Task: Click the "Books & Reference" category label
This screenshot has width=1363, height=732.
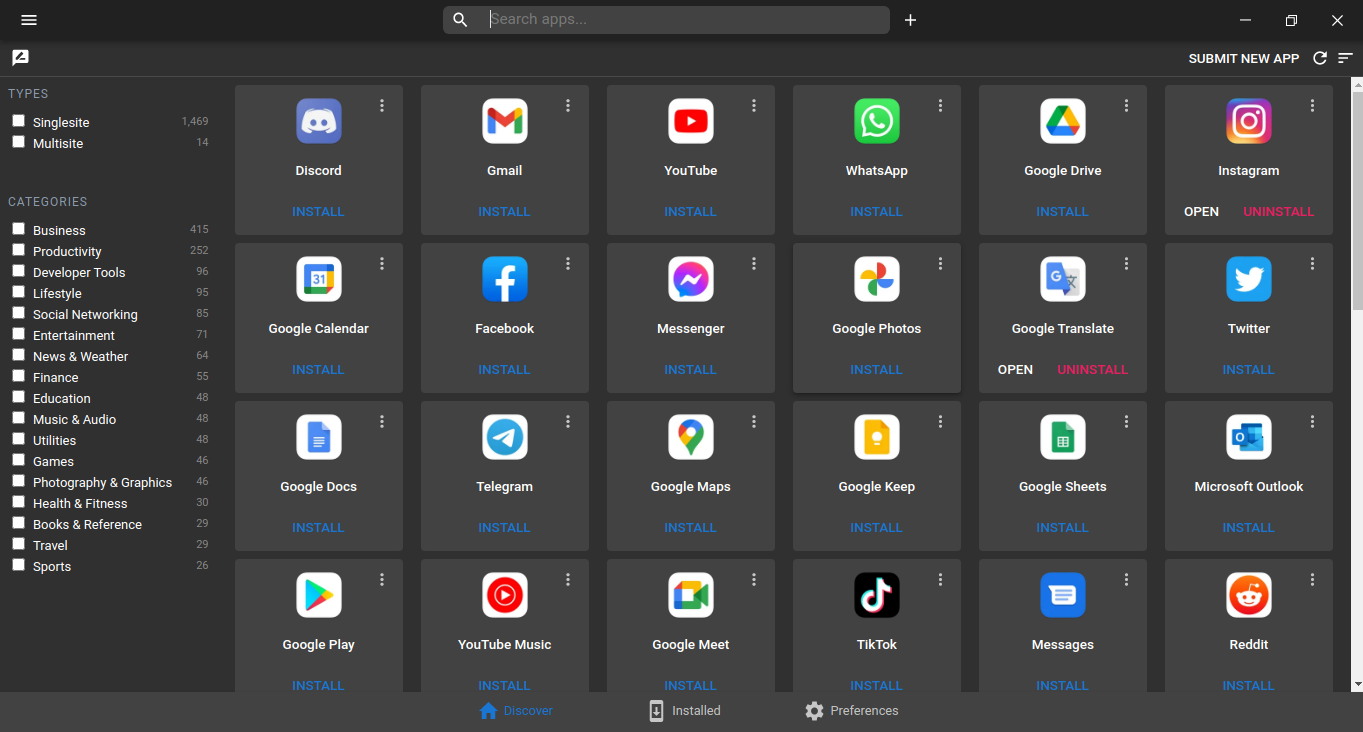Action: (87, 524)
